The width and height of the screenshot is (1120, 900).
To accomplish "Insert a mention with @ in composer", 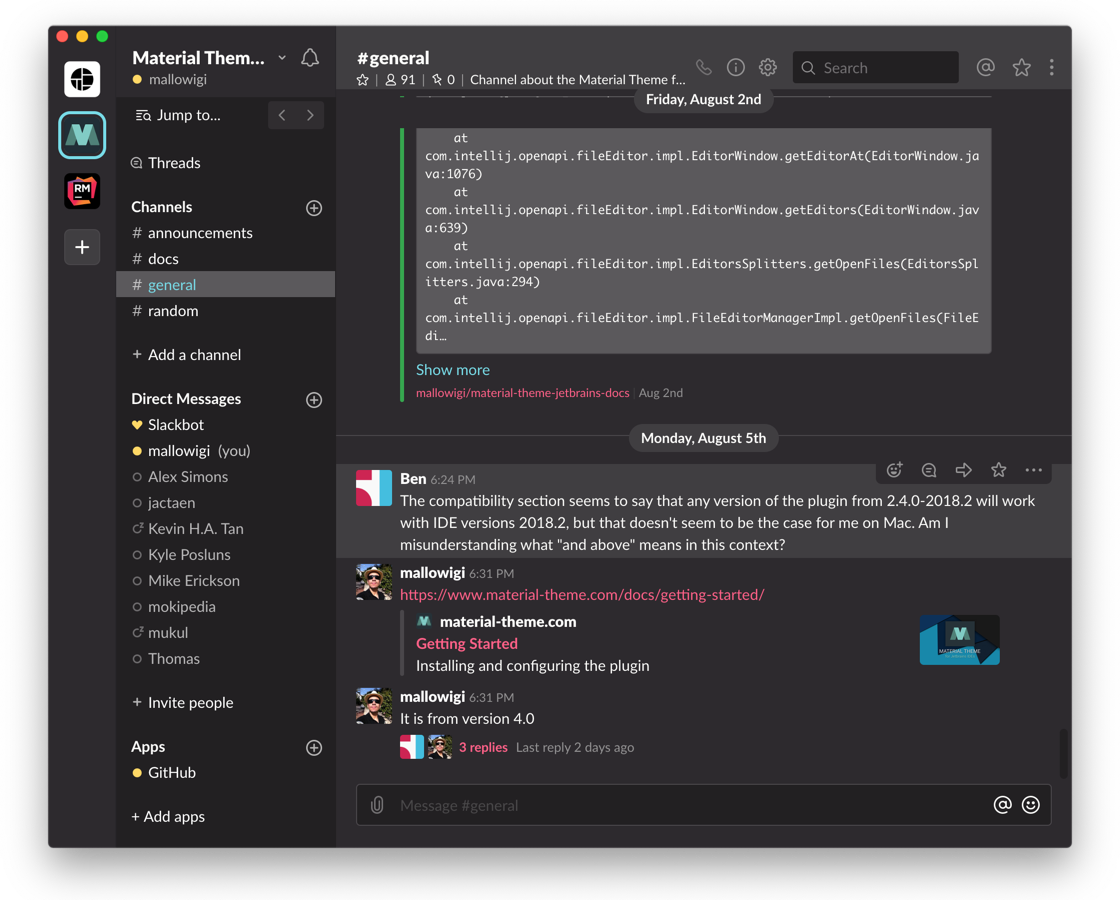I will pos(1002,805).
